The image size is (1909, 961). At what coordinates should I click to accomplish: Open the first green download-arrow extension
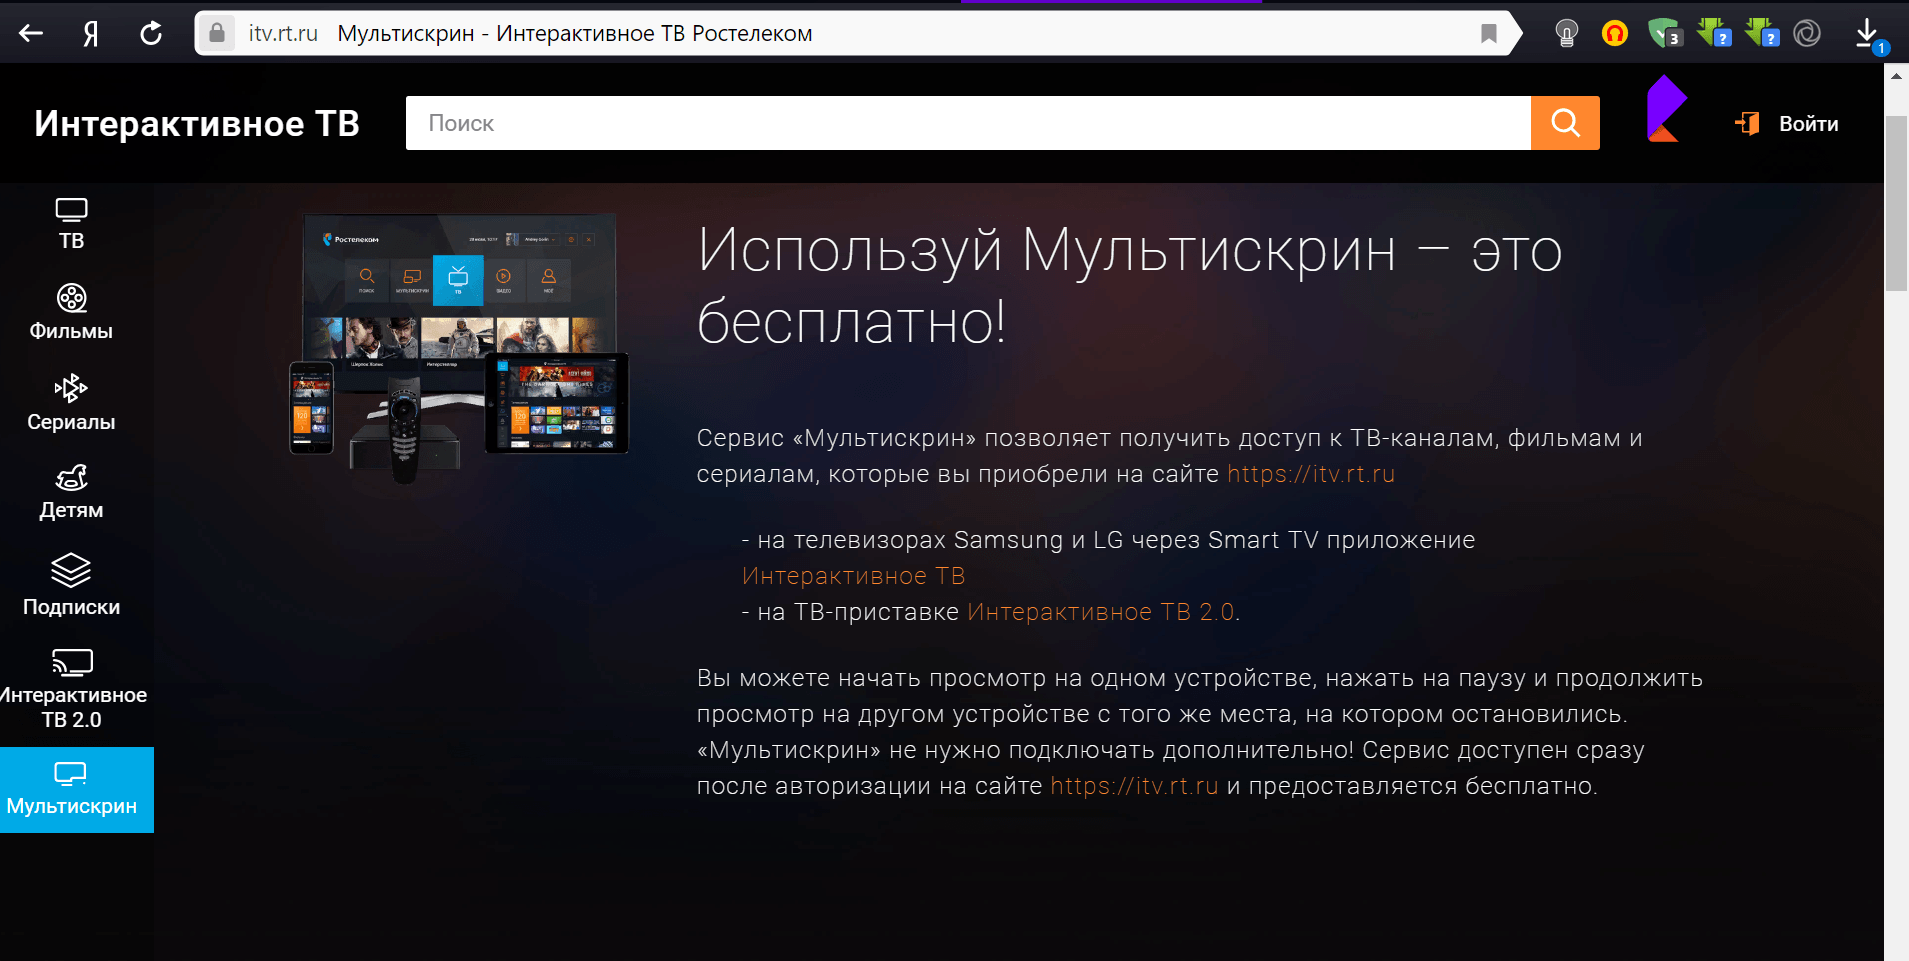[1714, 33]
